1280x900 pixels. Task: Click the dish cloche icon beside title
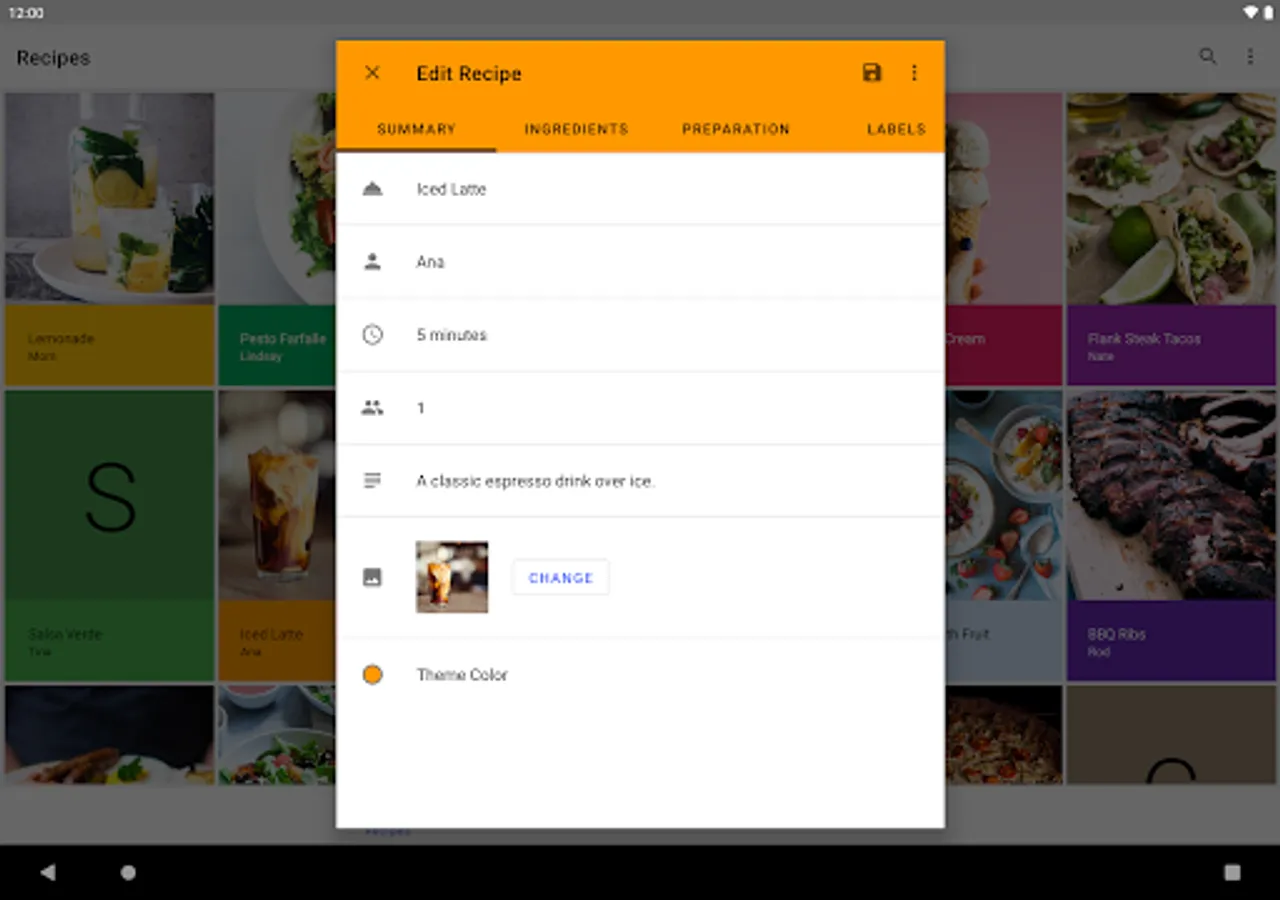point(373,189)
